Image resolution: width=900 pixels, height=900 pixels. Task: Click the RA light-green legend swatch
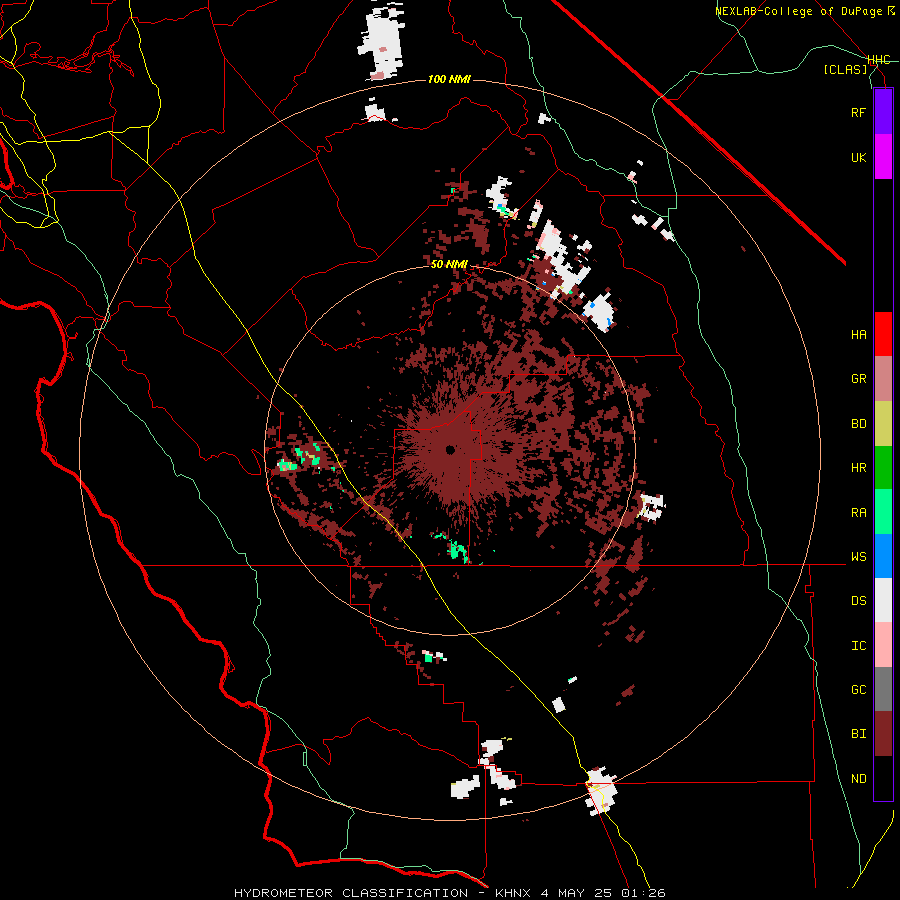point(883,512)
